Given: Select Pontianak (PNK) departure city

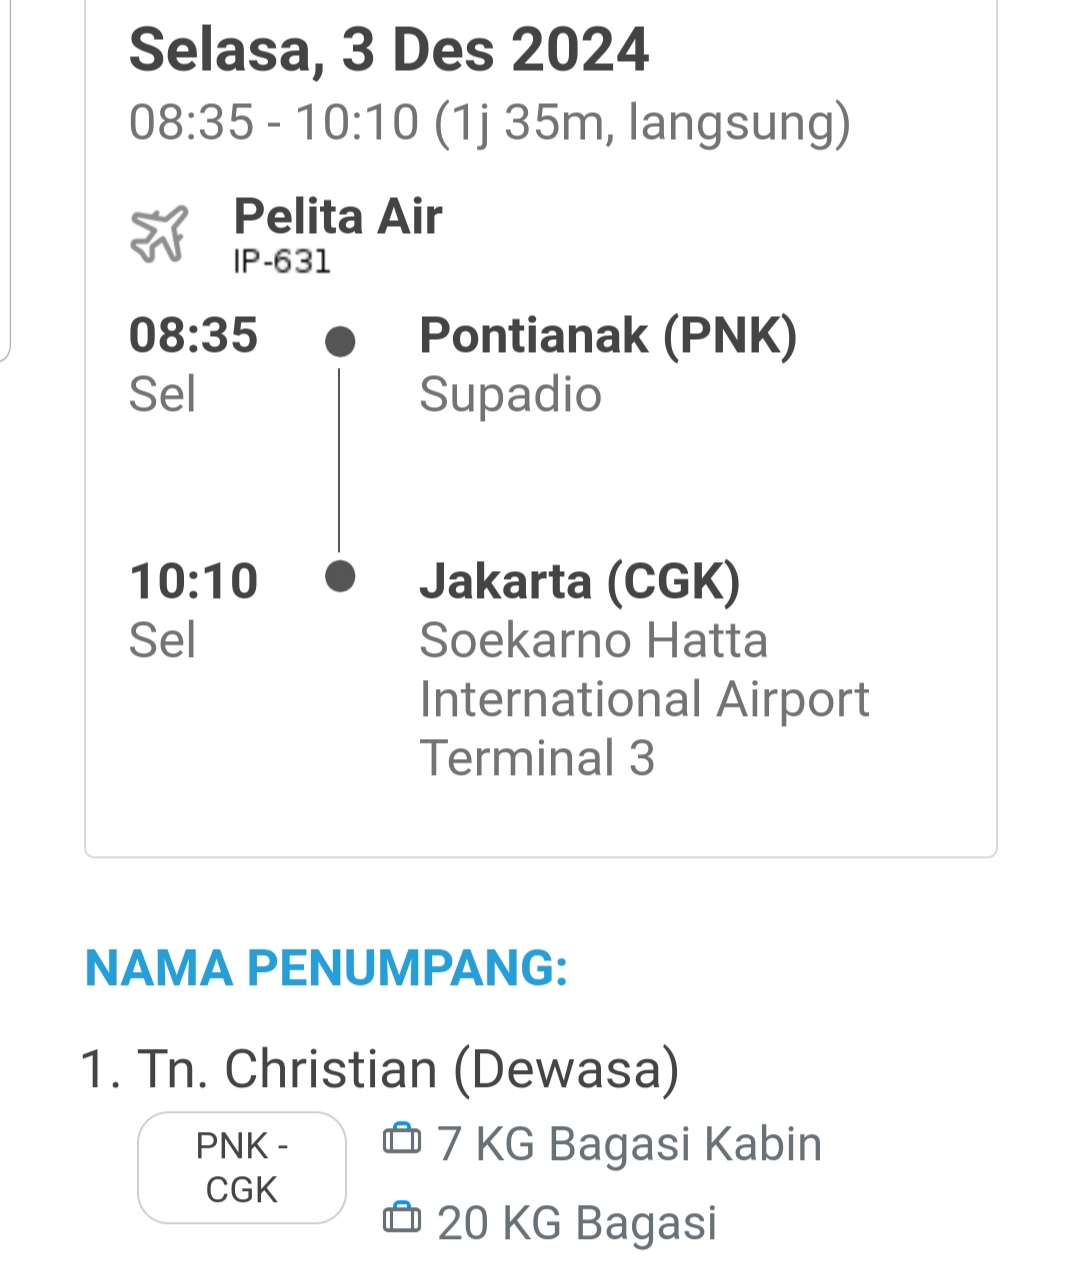Looking at the screenshot, I should click(608, 335).
